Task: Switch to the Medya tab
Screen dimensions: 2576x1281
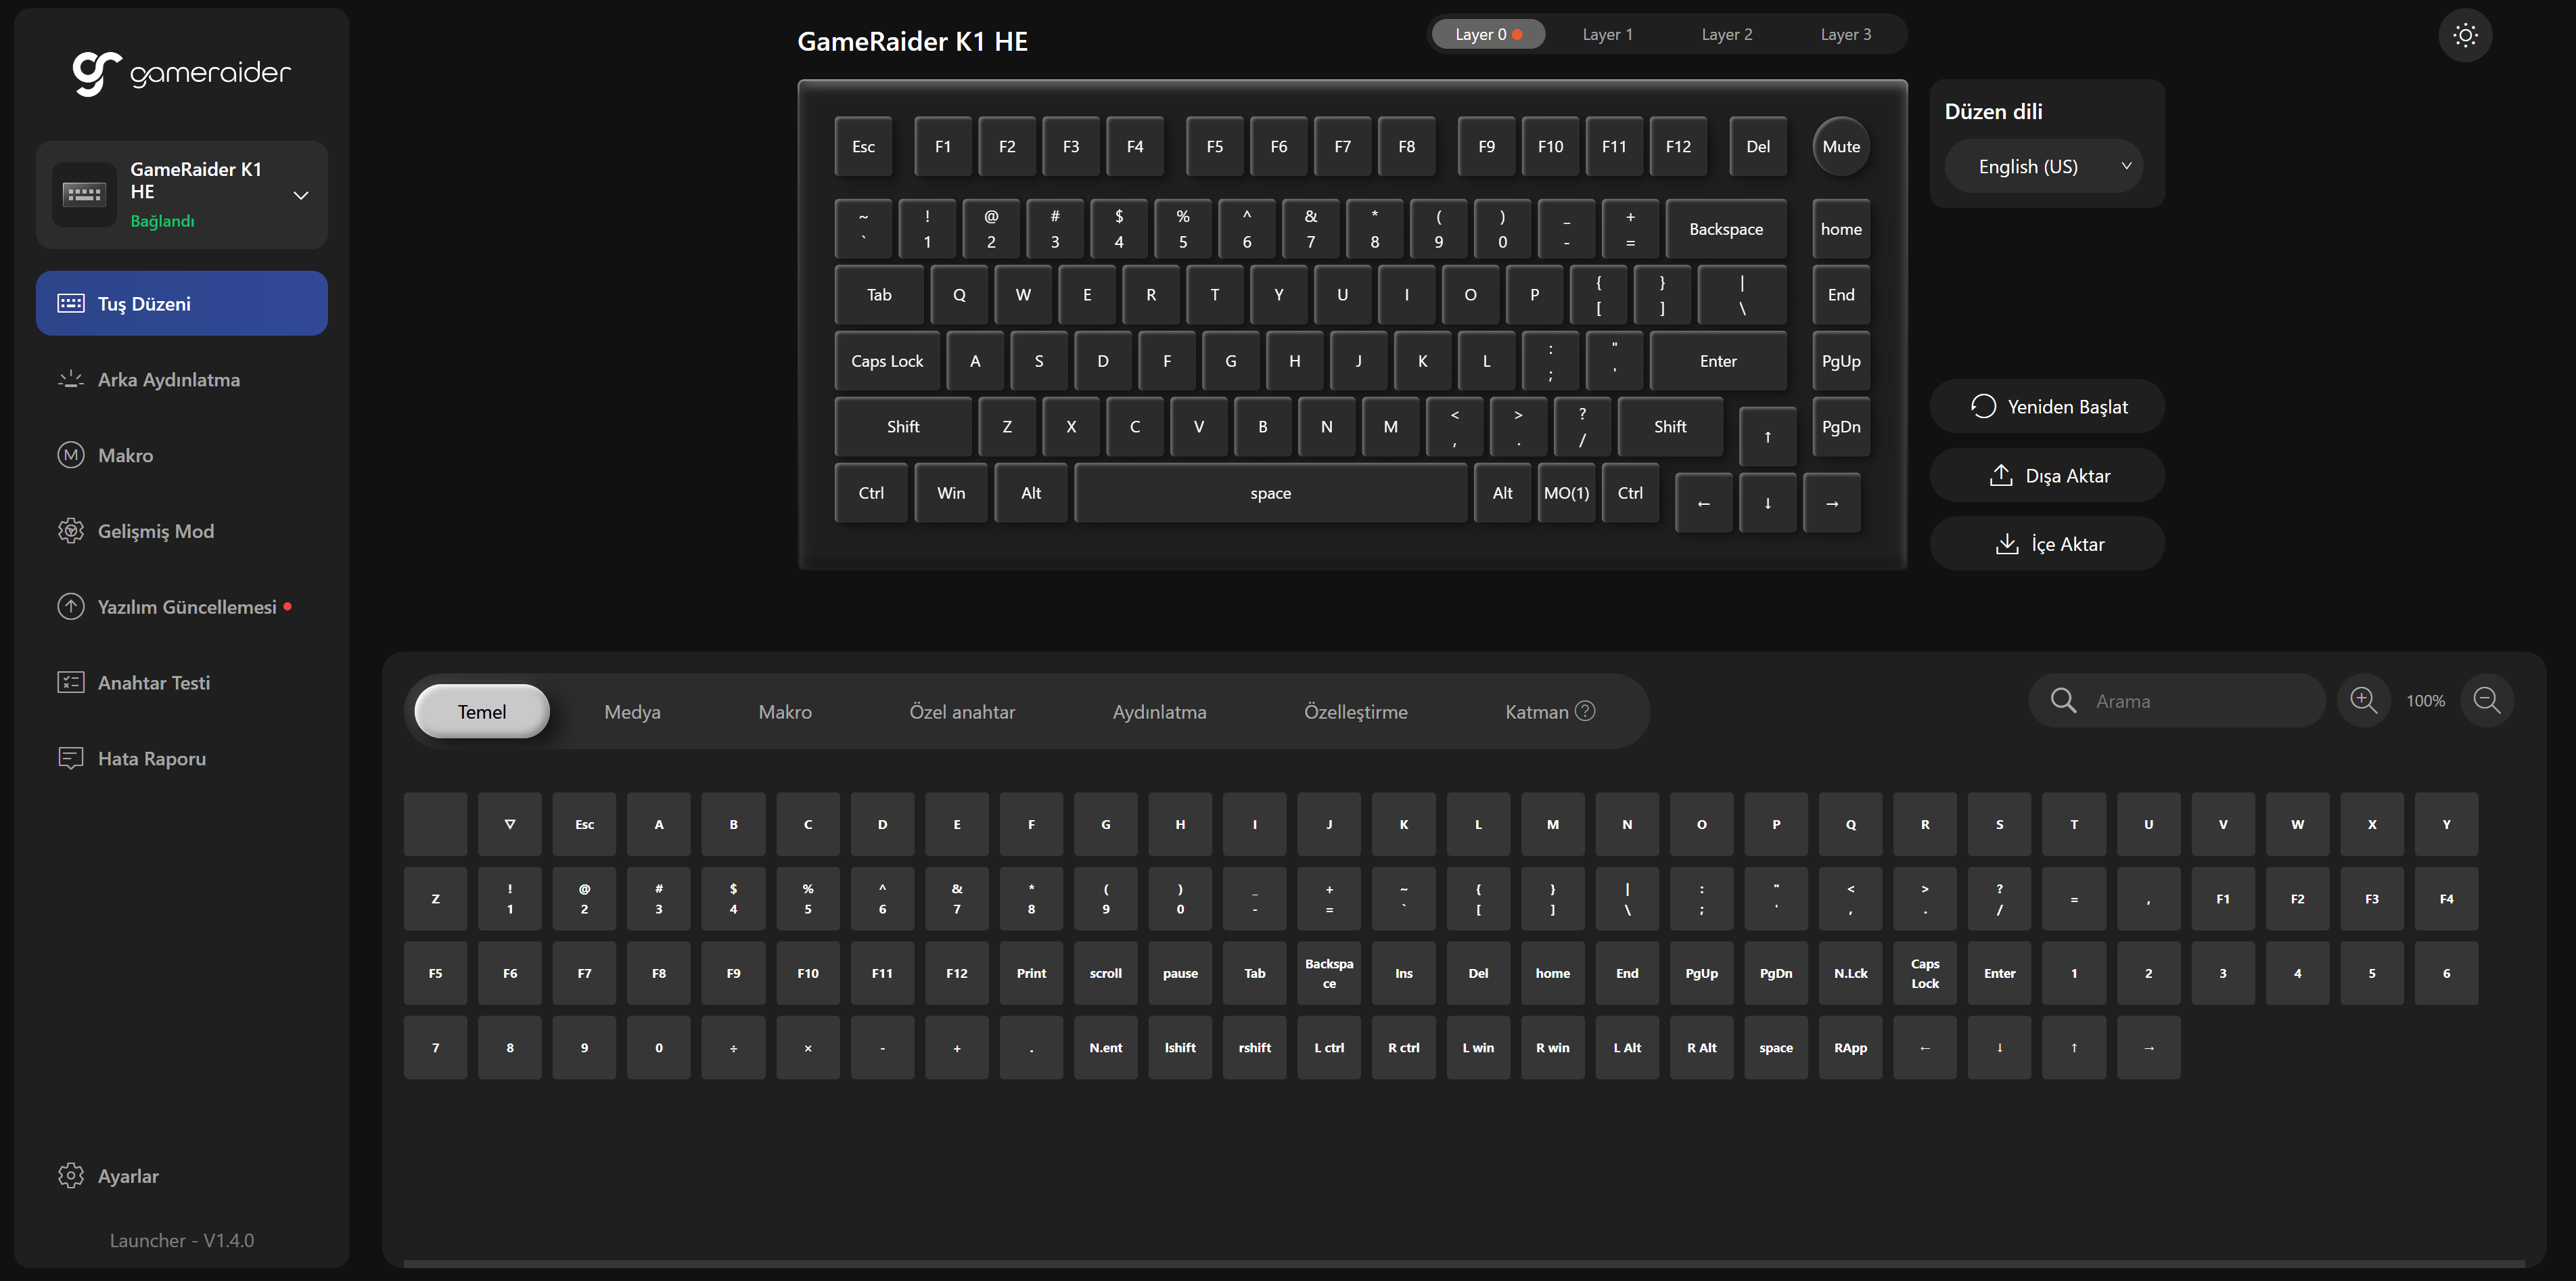Action: tap(632, 712)
